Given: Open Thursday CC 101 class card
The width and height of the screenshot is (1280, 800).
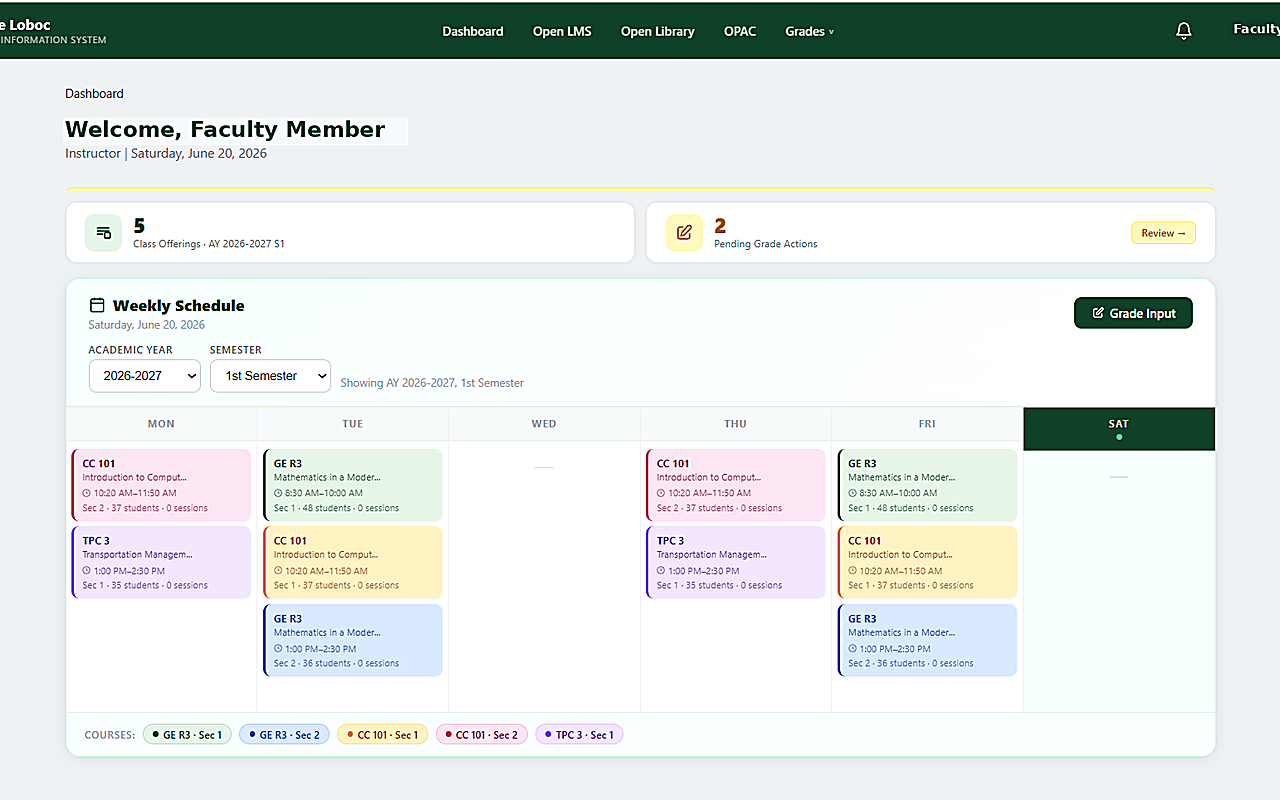Looking at the screenshot, I should point(736,485).
